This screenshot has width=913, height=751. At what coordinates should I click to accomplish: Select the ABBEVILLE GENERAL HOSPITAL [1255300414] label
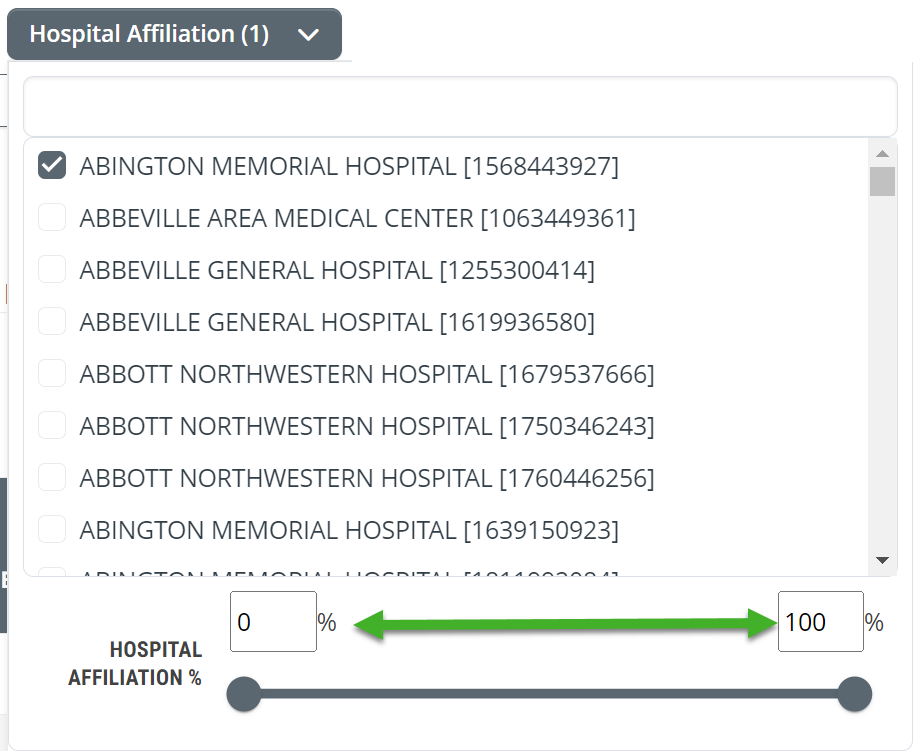[x=337, y=271]
